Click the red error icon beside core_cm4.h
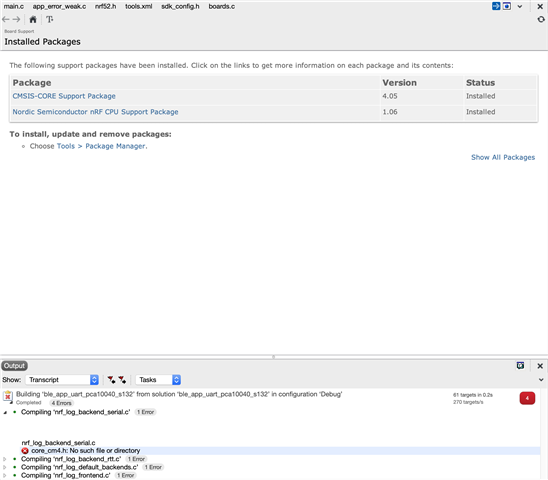Image resolution: width=548 pixels, height=480 pixels. [x=25, y=451]
